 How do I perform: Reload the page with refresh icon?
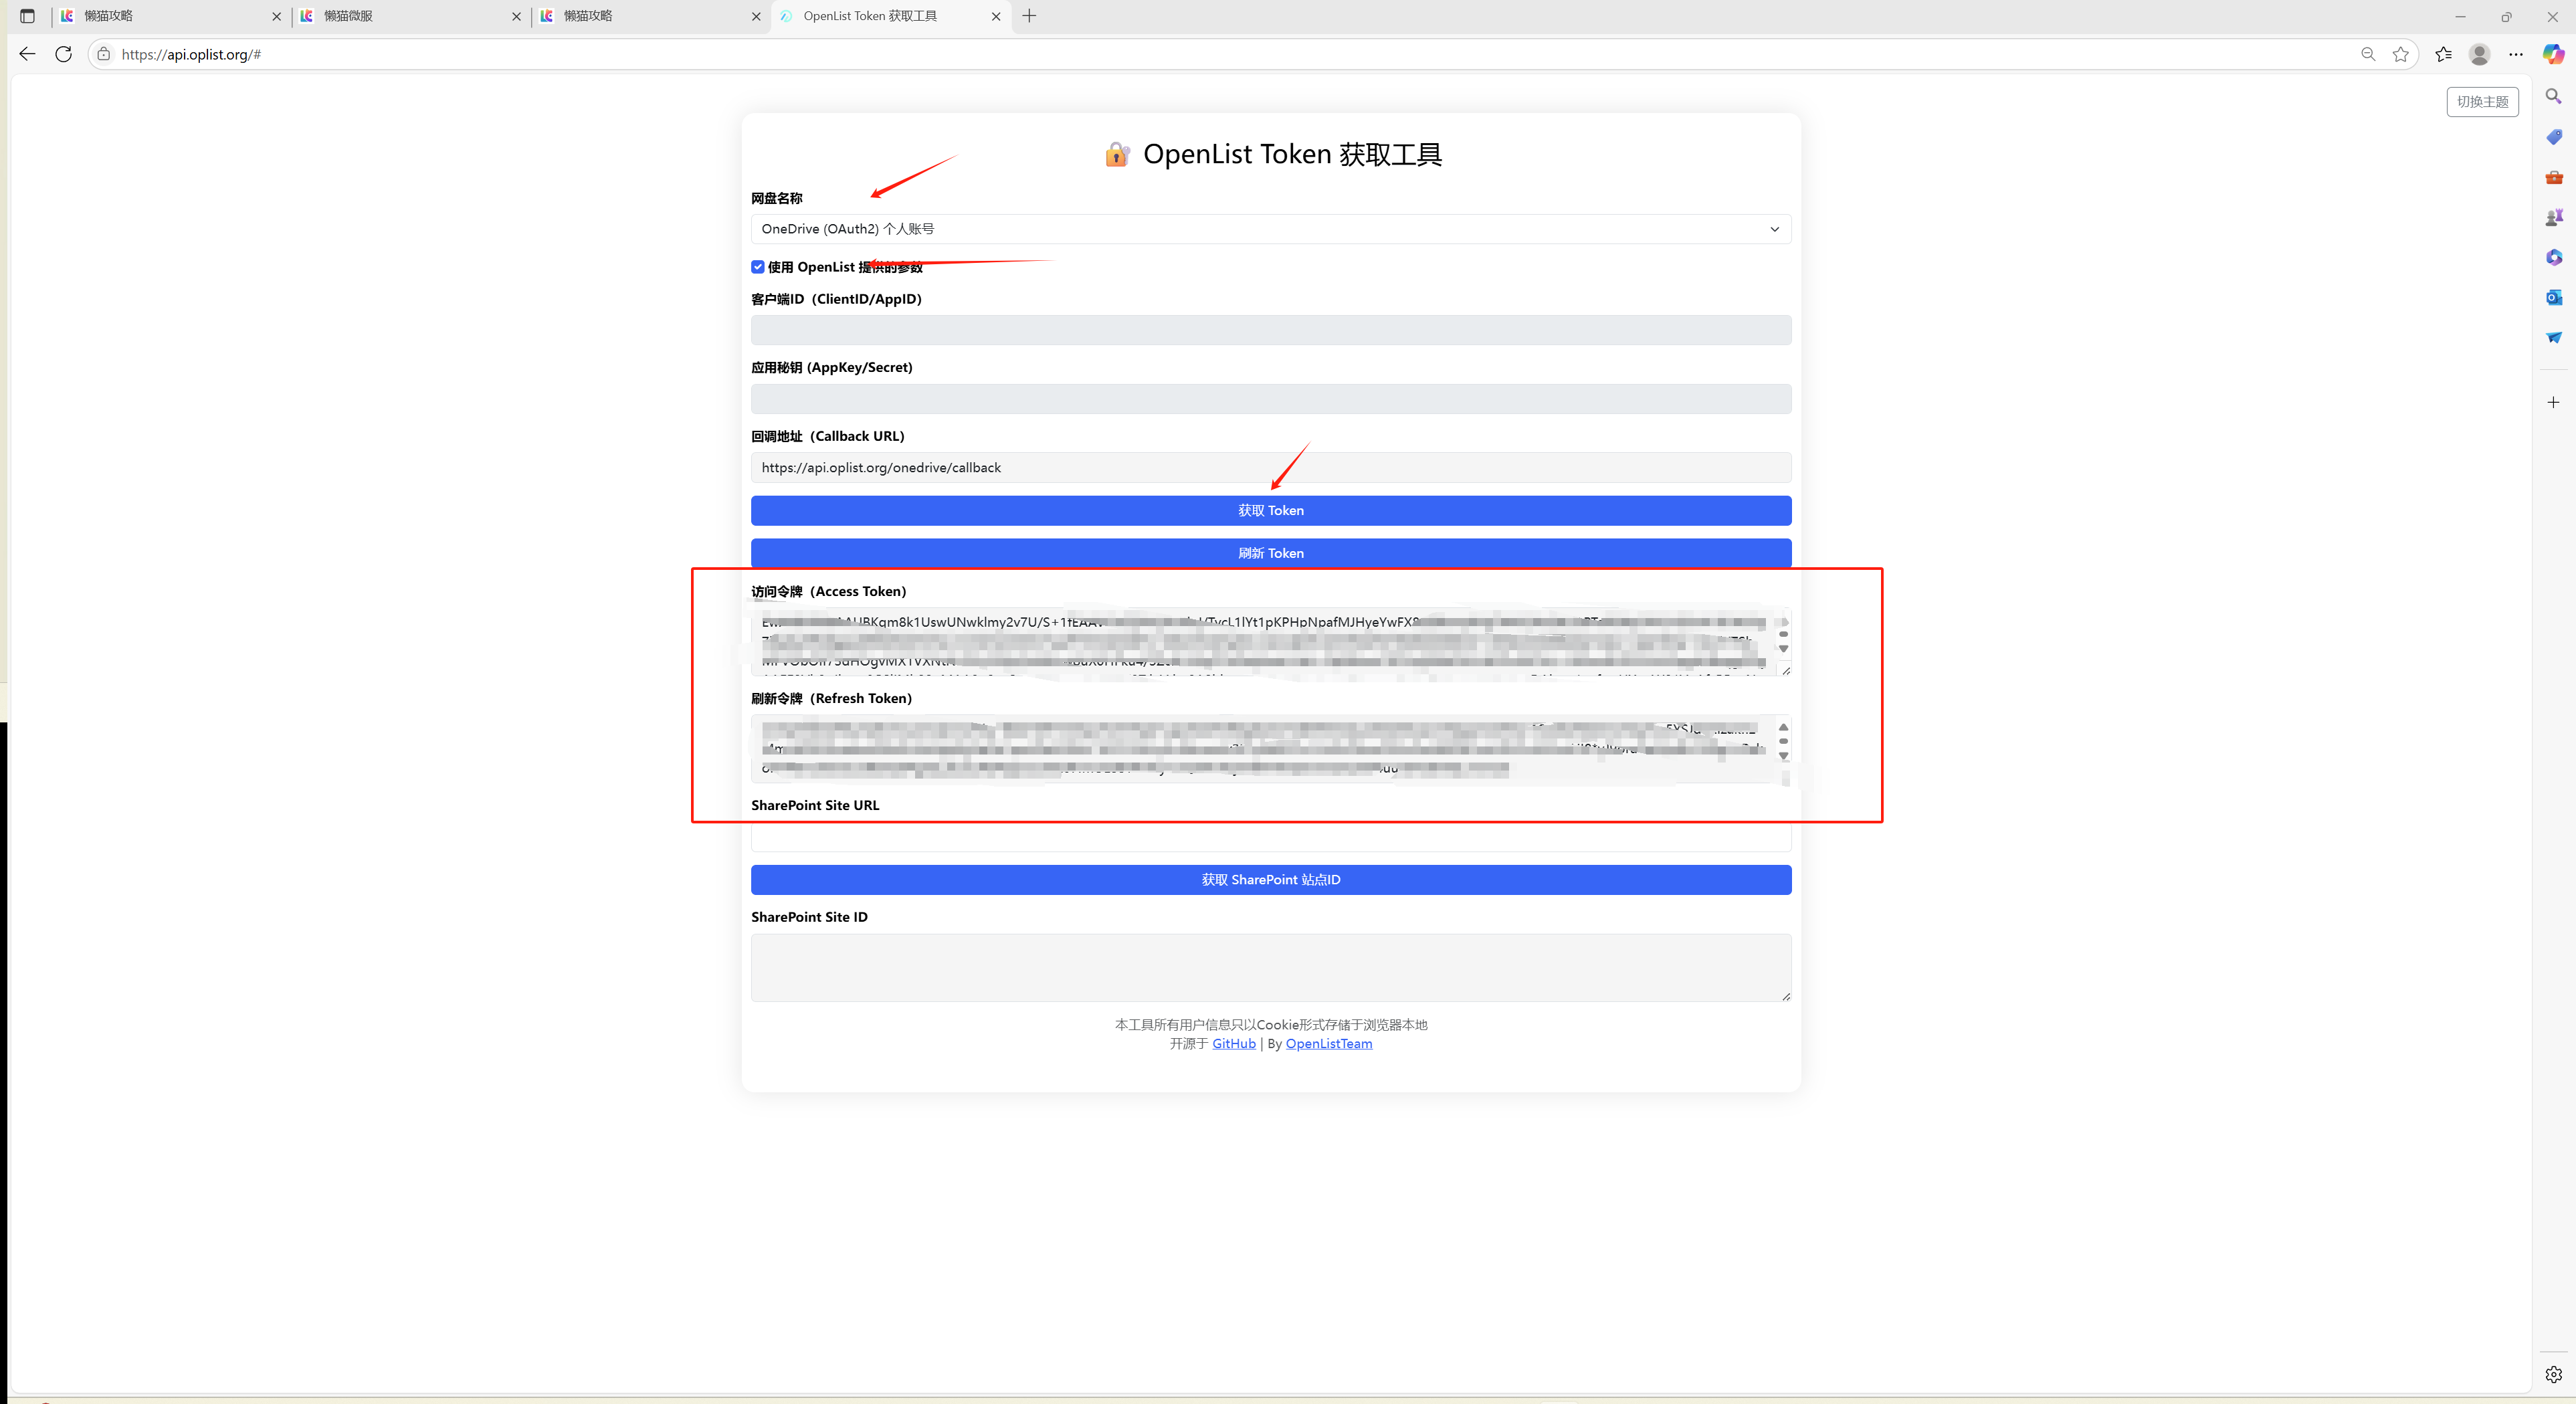point(64,54)
